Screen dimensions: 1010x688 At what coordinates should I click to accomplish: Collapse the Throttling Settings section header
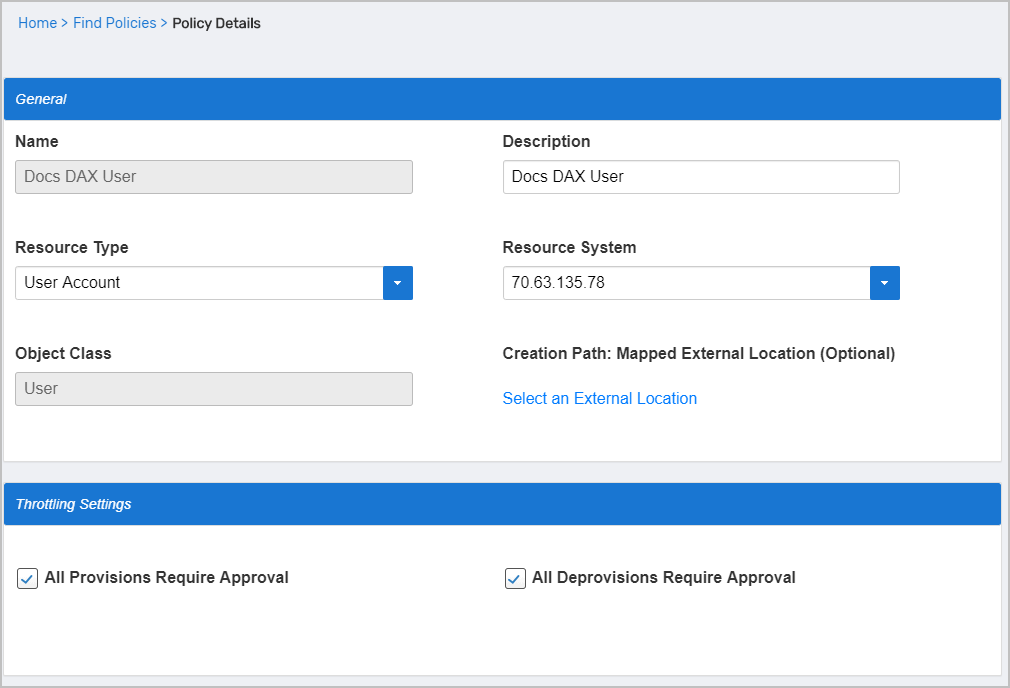(x=502, y=504)
